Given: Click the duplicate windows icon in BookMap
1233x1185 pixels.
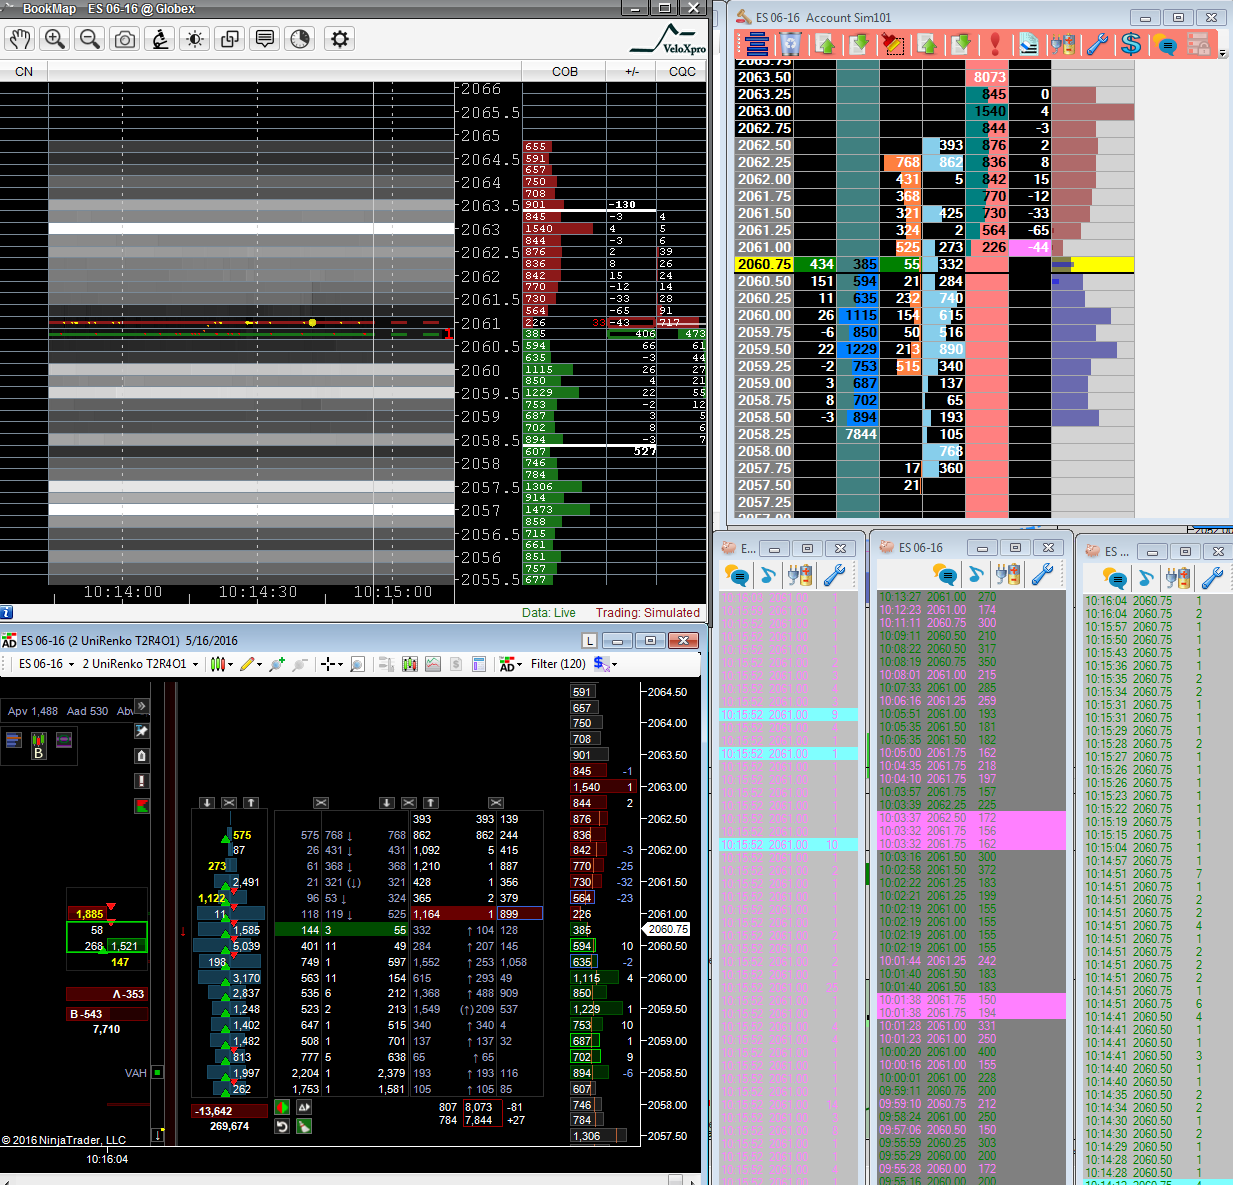Looking at the screenshot, I should click(230, 39).
